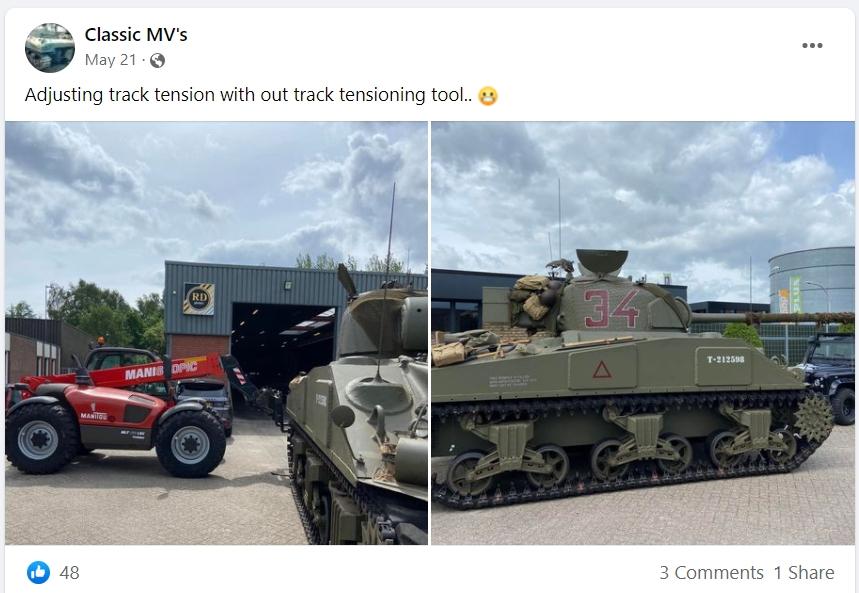Image resolution: width=859 pixels, height=593 pixels.
Task: Click the Classic MV's profile avatar
Action: (50, 48)
